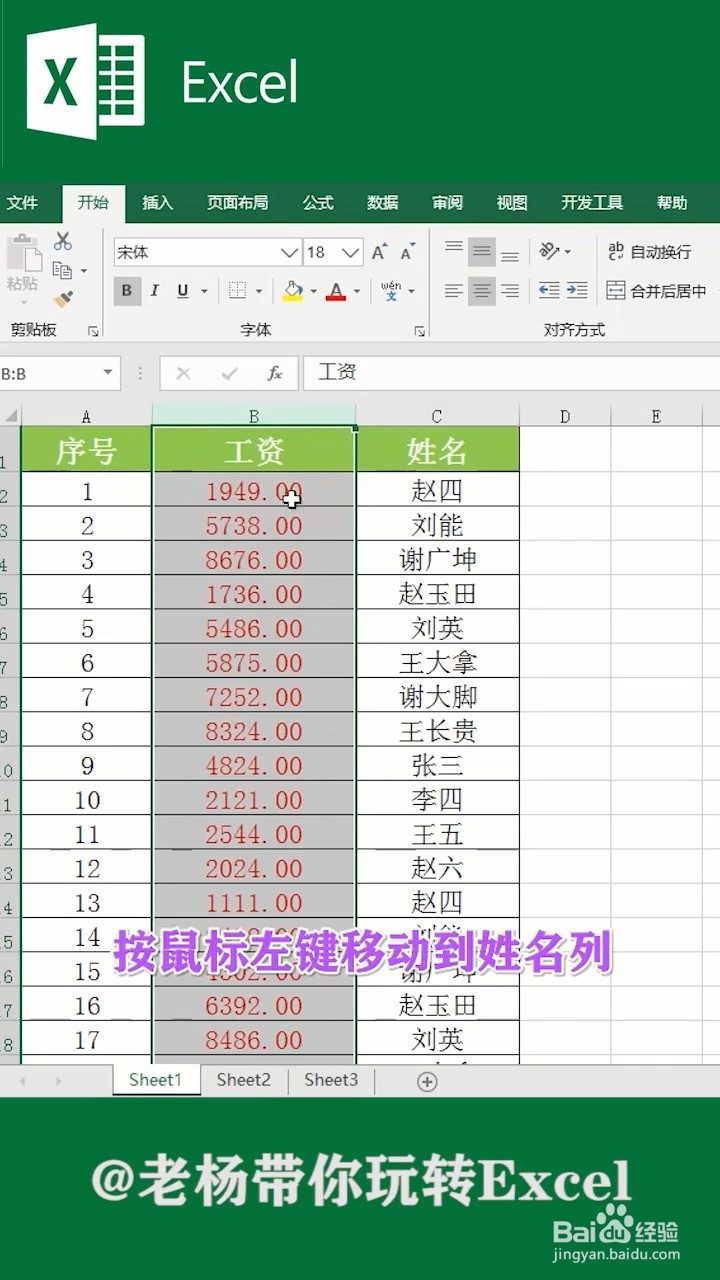720x1280 pixels.
Task: Switch to the 数据 Data tab
Action: [x=382, y=203]
